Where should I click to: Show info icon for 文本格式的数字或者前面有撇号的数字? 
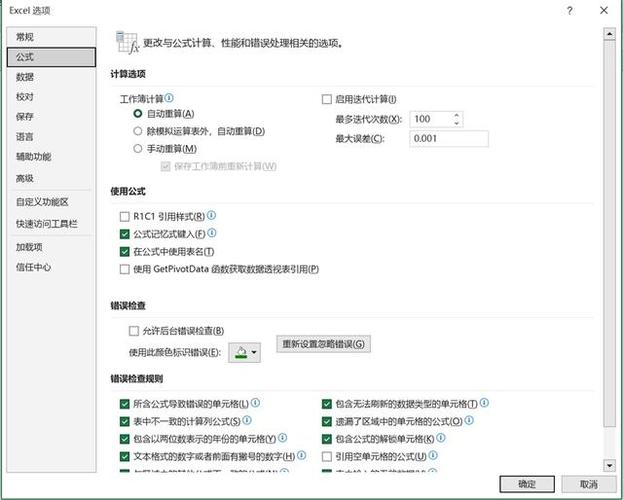302,455
